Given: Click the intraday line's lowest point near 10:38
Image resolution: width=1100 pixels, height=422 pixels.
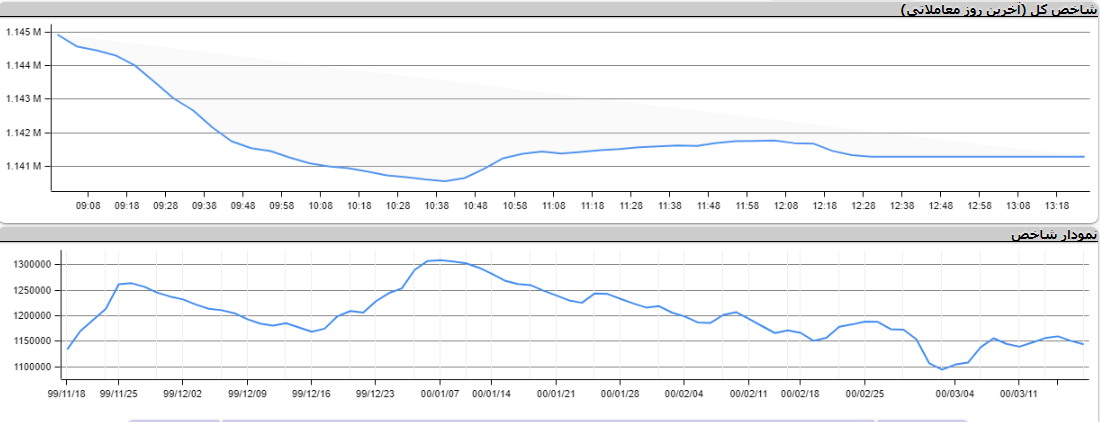Looking at the screenshot, I should click(x=444, y=181).
